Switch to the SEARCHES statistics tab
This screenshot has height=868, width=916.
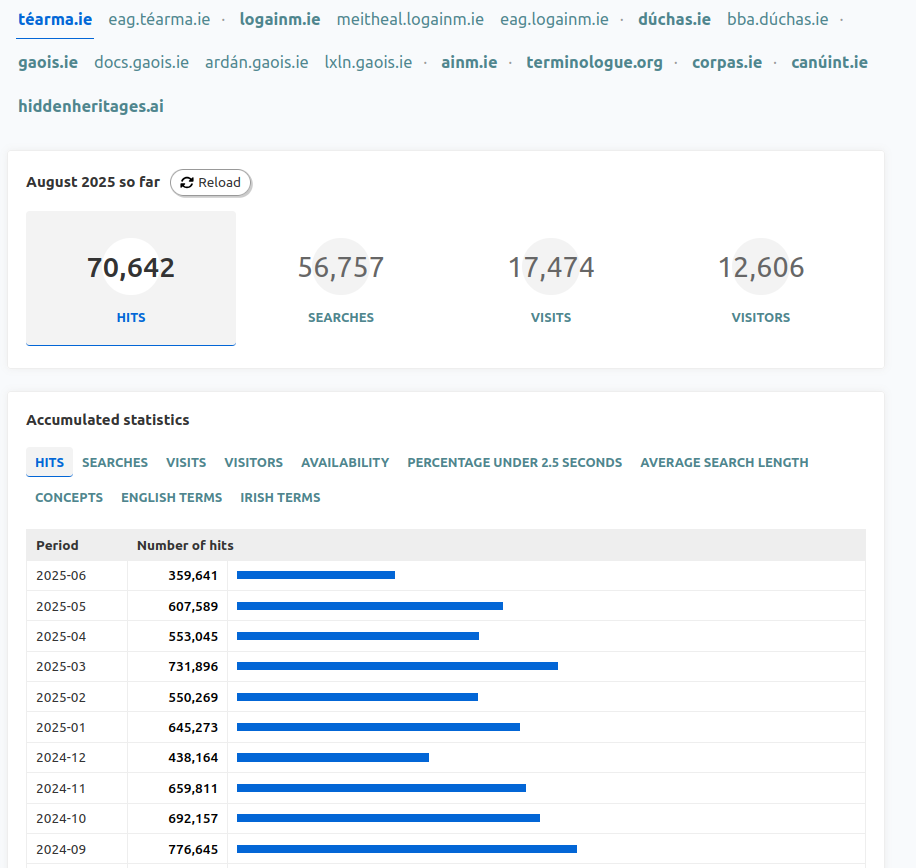(x=114, y=462)
